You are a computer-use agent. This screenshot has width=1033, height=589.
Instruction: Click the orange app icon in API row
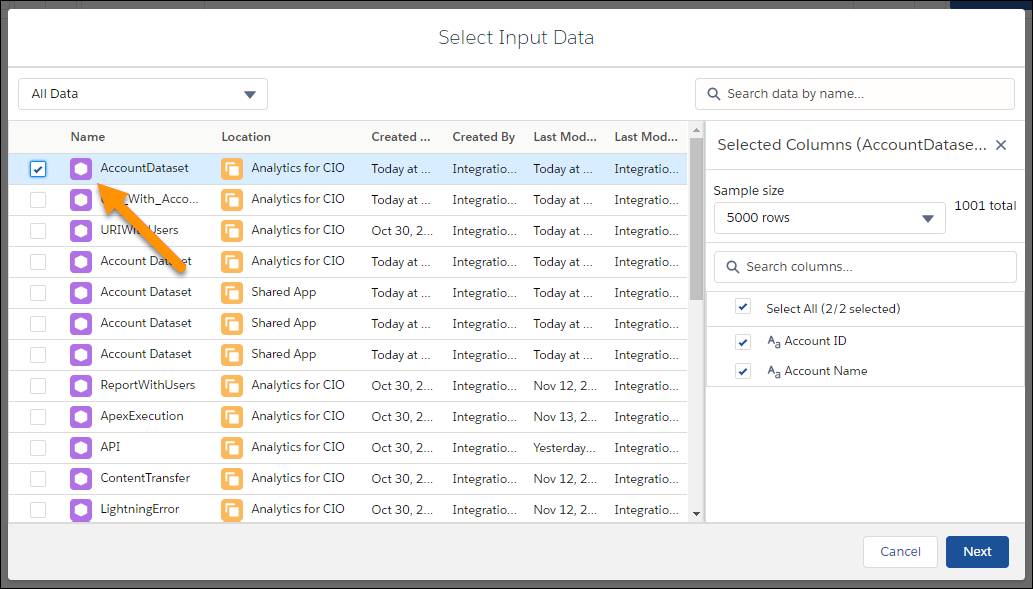pyautogui.click(x=232, y=447)
